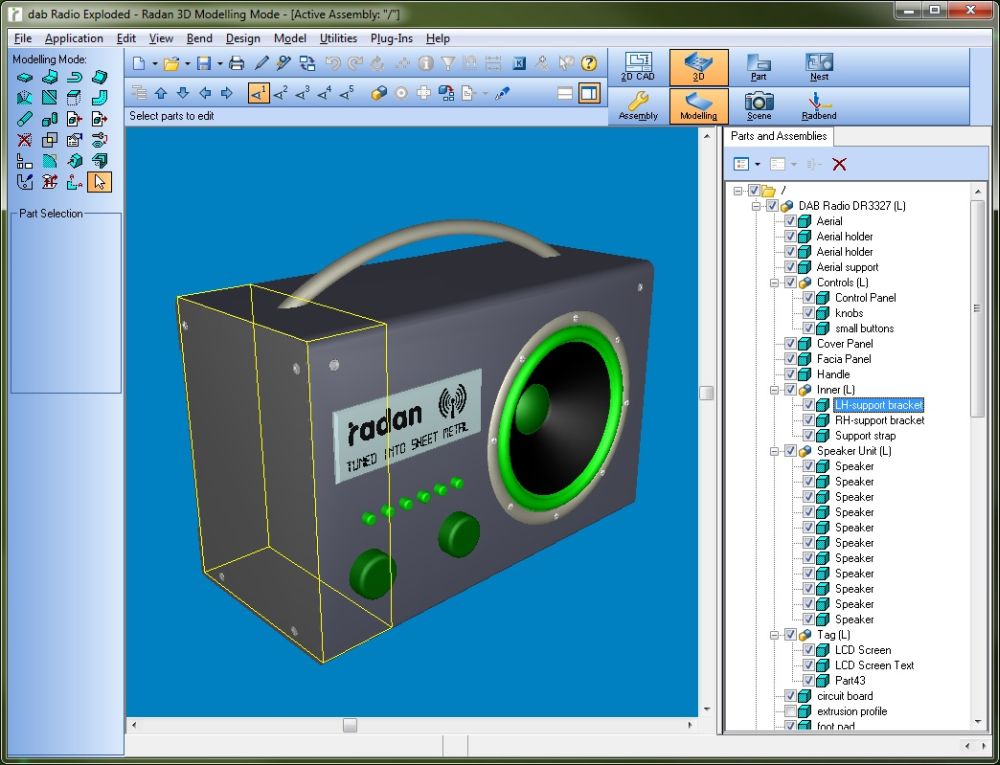Select the flat sheet tool in Modelling Mode

[24, 77]
